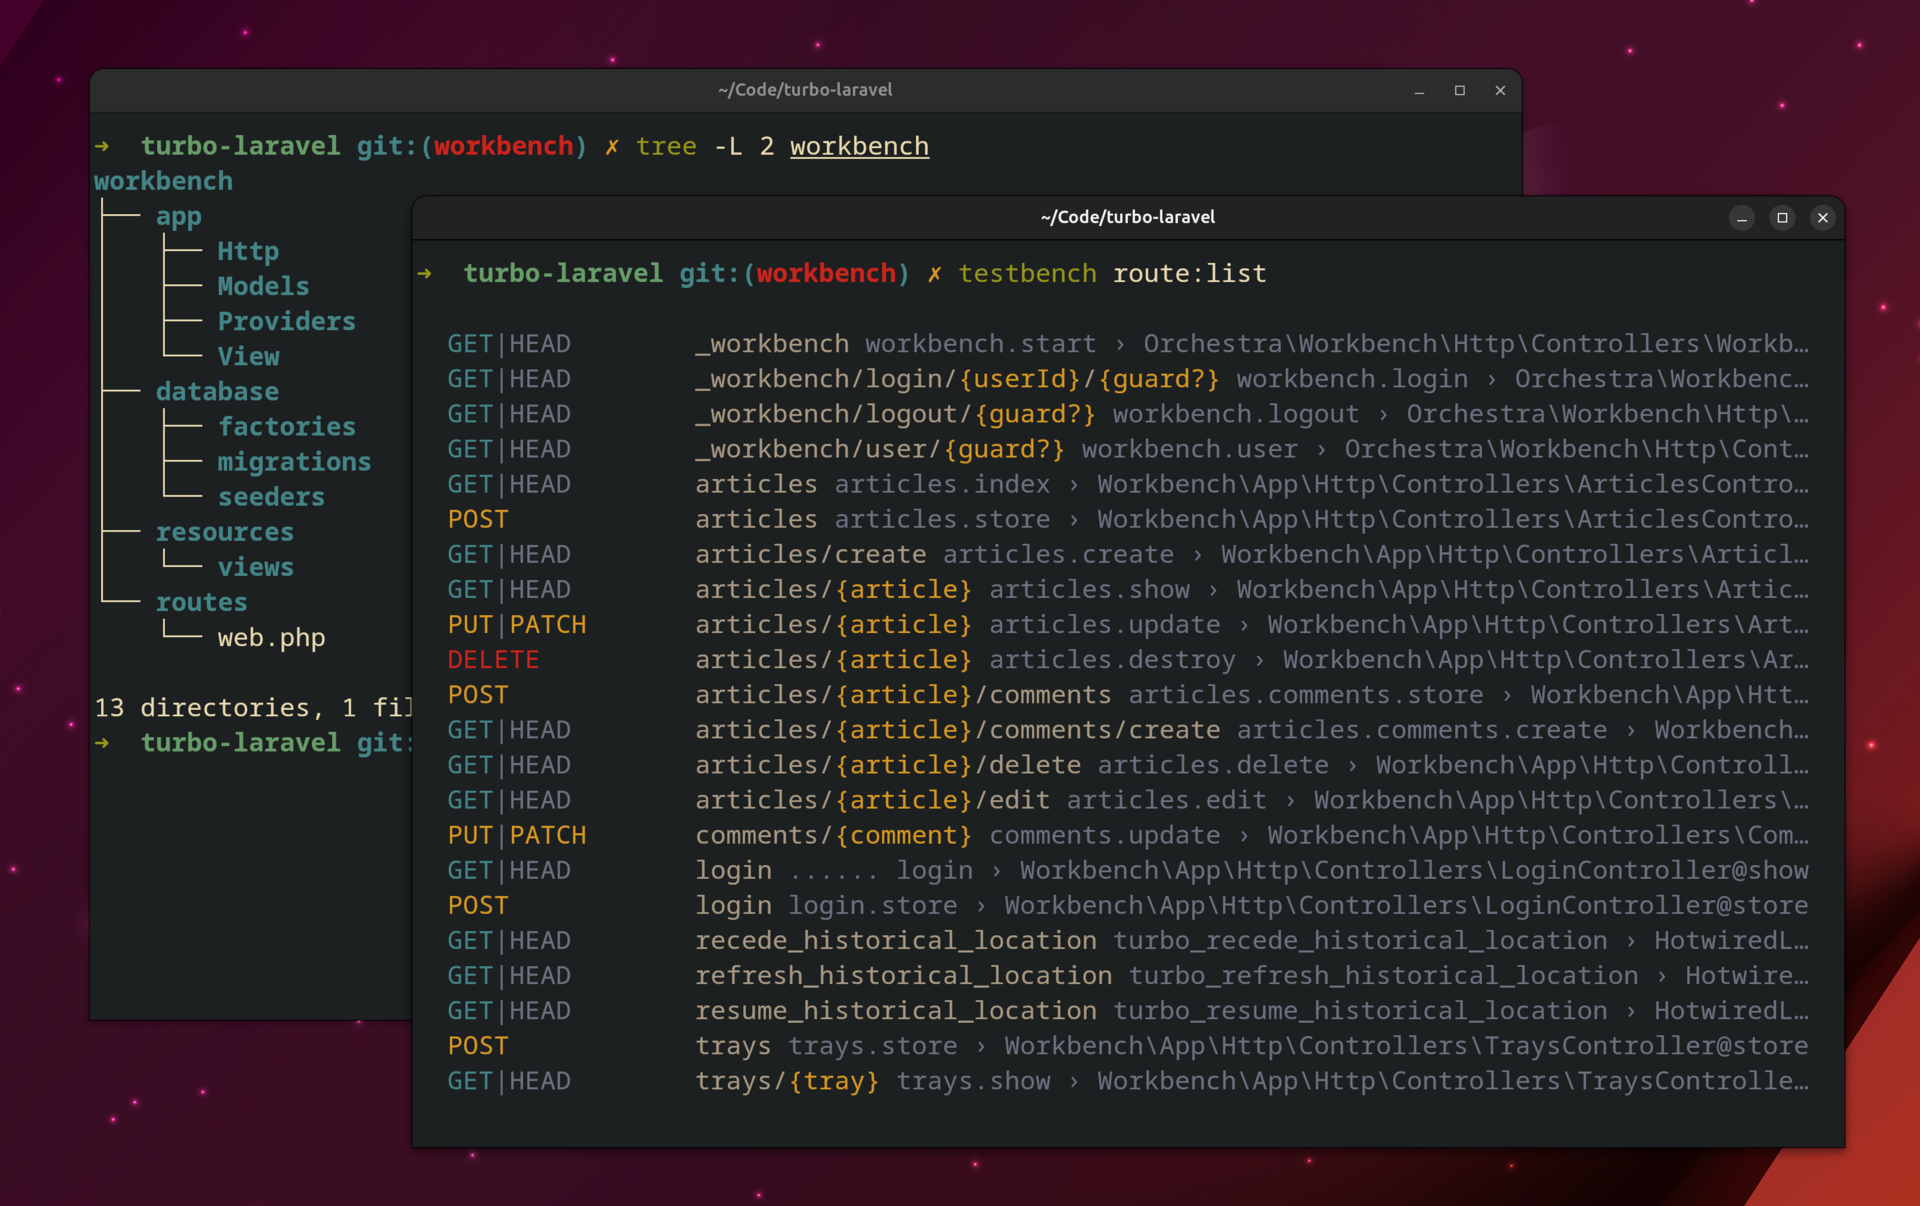Toggle visibility of the workbench tree window
The height and width of the screenshot is (1206, 1920).
click(x=1416, y=88)
